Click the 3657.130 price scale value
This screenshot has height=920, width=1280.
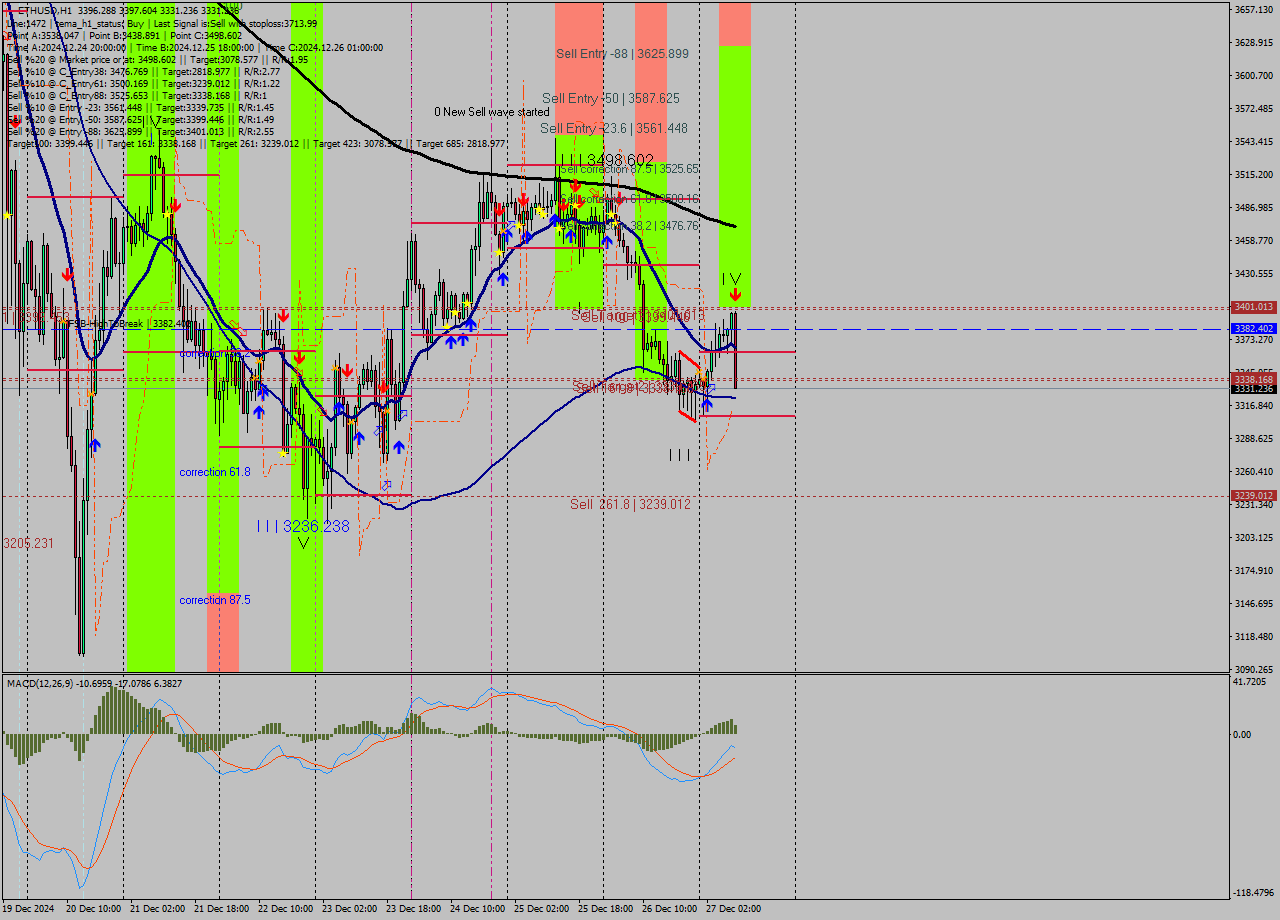tap(1254, 9)
